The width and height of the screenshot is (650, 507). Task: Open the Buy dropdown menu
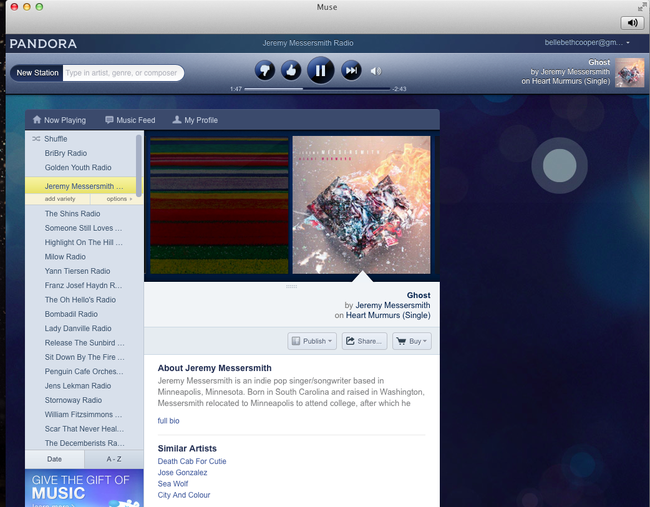(x=412, y=341)
